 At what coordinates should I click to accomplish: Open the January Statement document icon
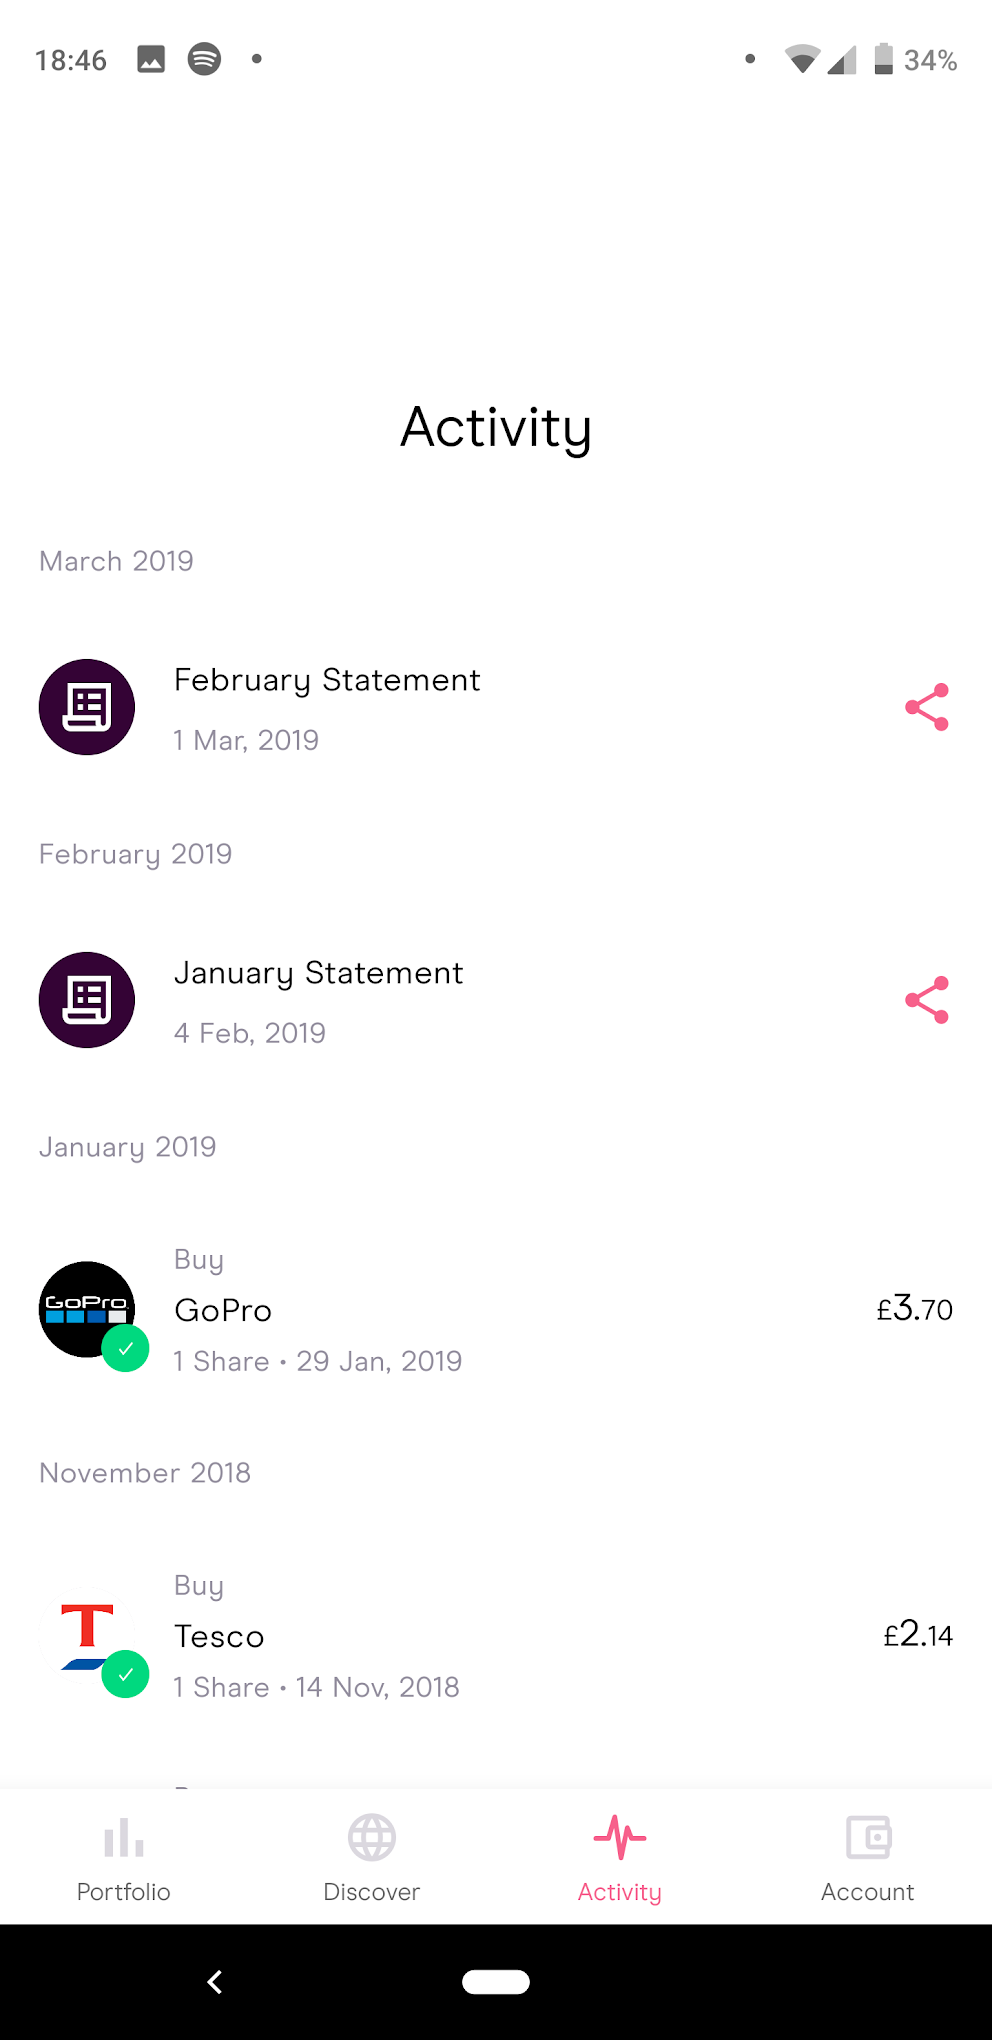[87, 1000]
